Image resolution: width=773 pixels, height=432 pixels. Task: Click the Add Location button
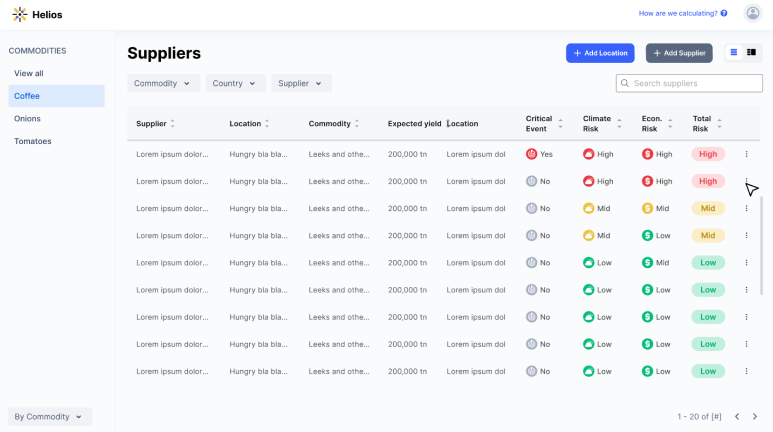point(600,53)
